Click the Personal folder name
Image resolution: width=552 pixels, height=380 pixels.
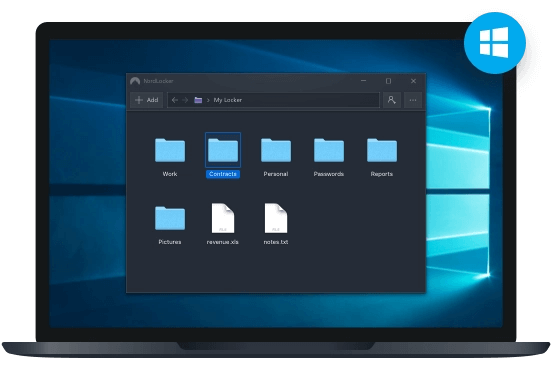point(276,174)
